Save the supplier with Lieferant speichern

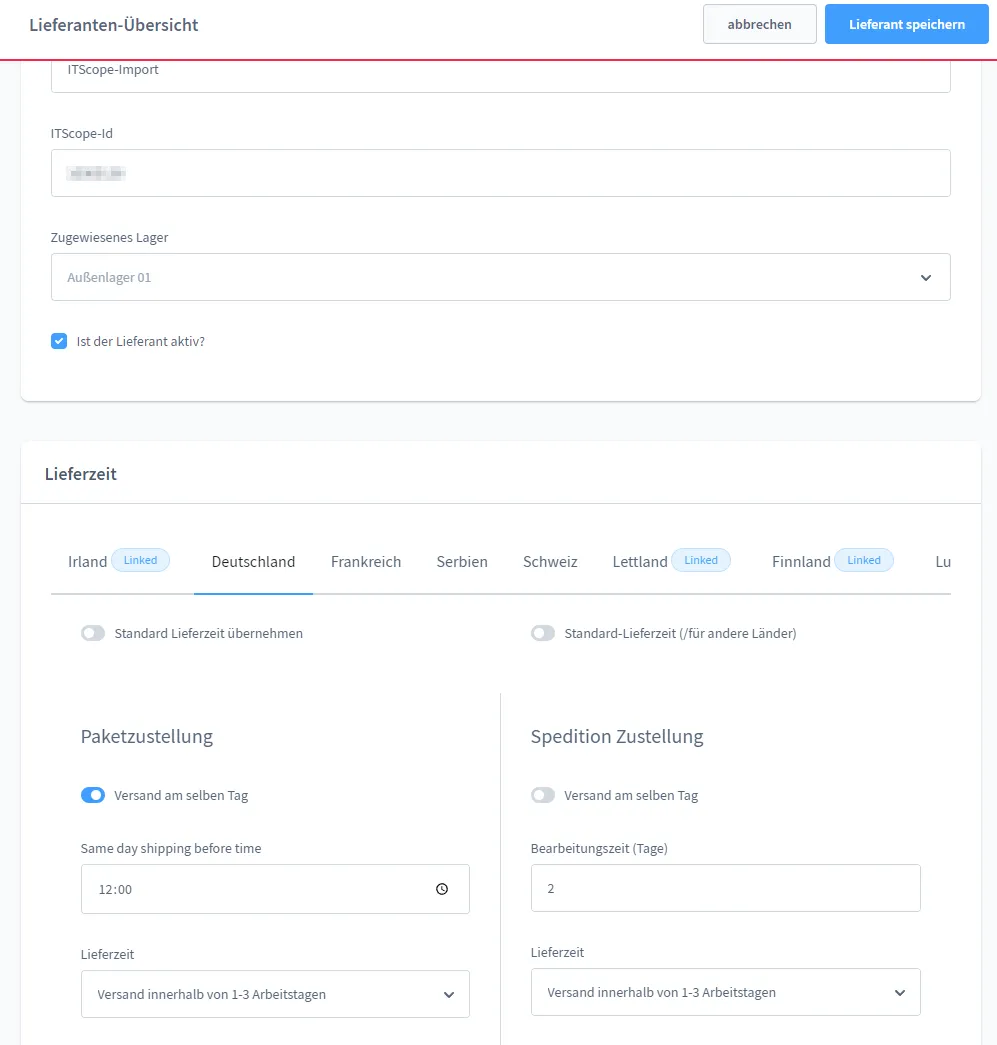pyautogui.click(x=906, y=25)
